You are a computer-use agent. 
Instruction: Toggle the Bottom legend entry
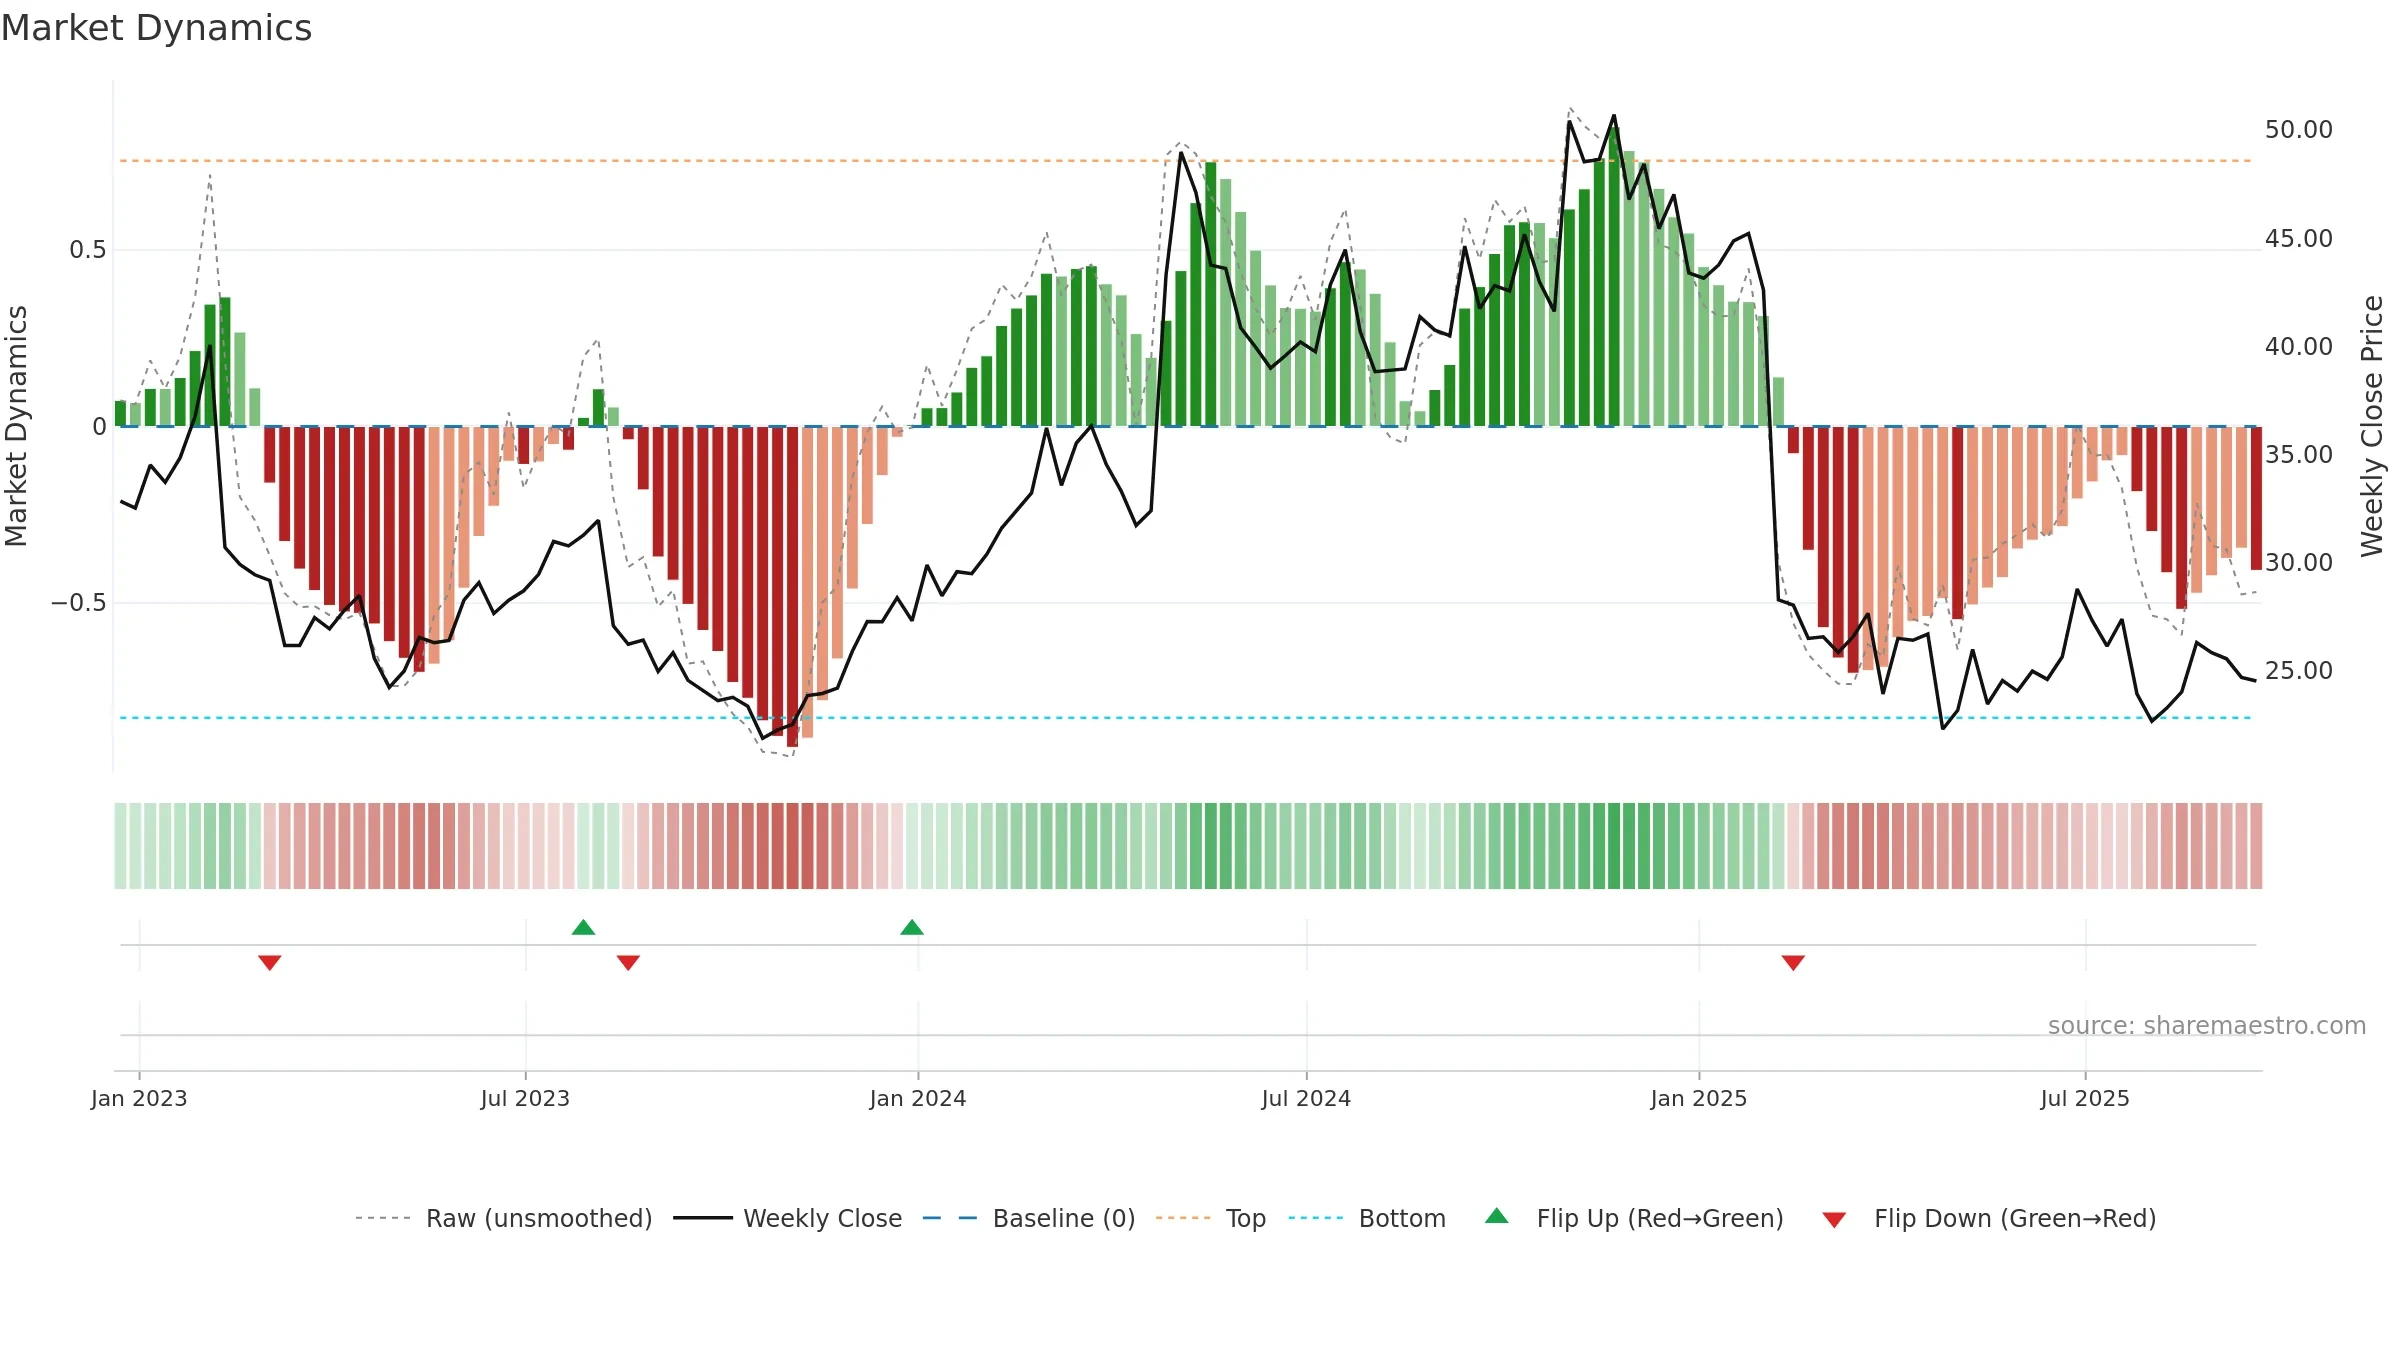[1367, 1218]
